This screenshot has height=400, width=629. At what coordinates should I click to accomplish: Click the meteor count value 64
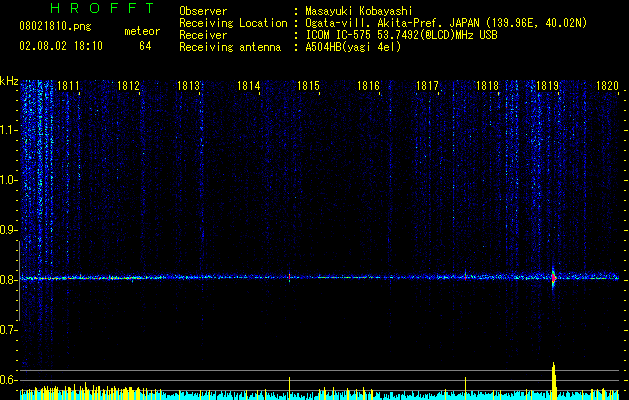coord(145,46)
